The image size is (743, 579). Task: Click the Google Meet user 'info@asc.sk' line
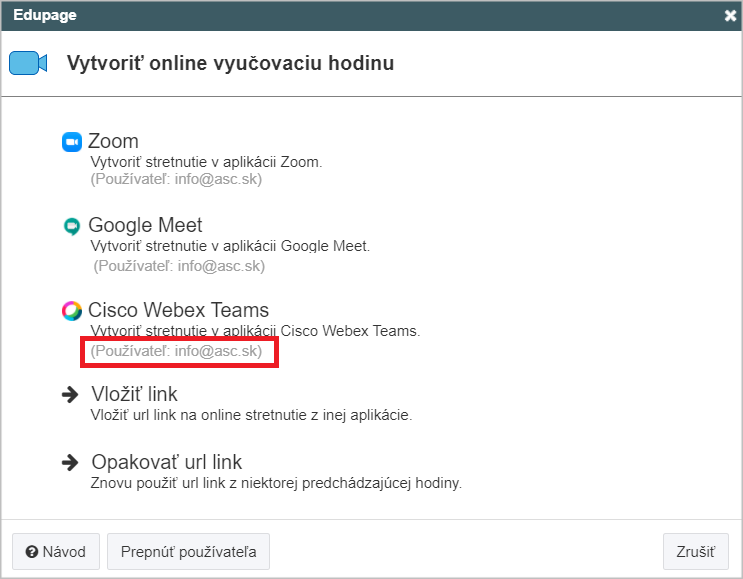(x=179, y=266)
